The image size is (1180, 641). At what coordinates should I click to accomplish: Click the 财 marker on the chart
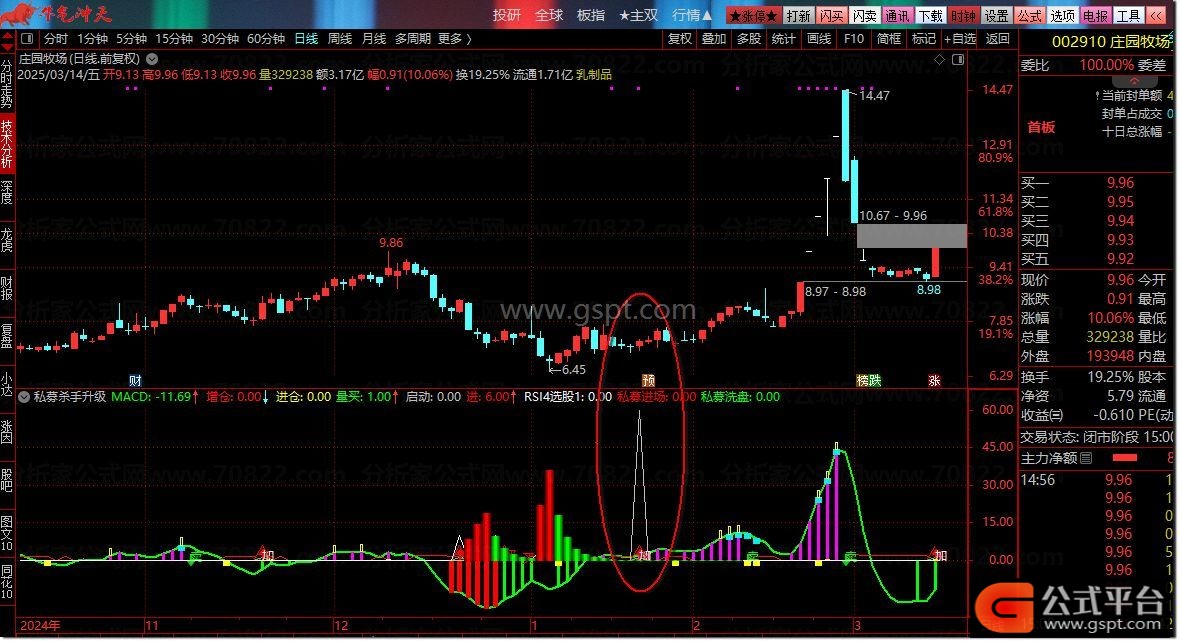(x=135, y=381)
